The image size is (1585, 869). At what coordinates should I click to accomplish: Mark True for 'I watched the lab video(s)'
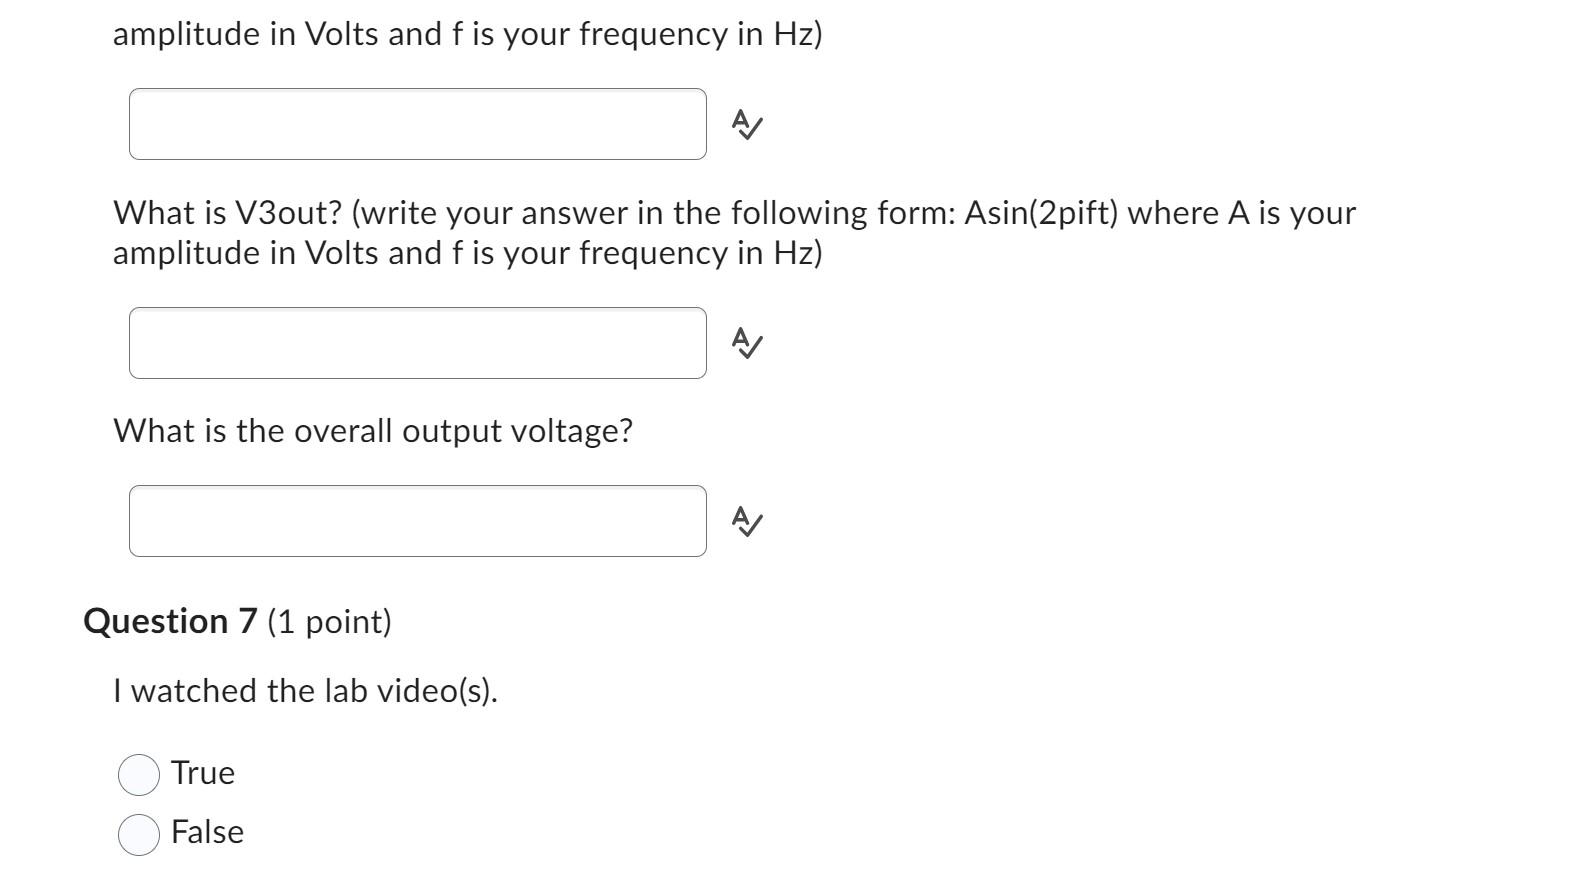pyautogui.click(x=140, y=772)
